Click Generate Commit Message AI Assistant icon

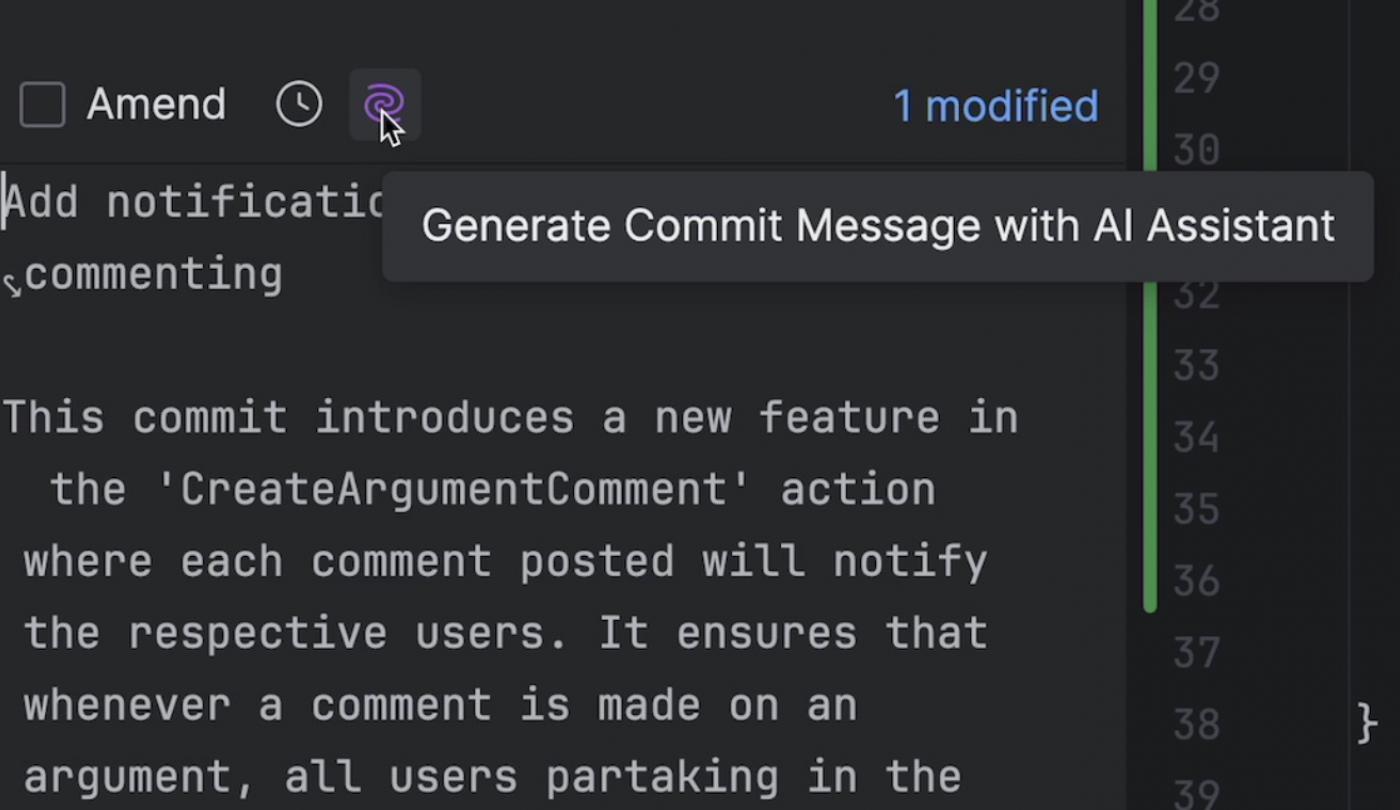tap(385, 104)
